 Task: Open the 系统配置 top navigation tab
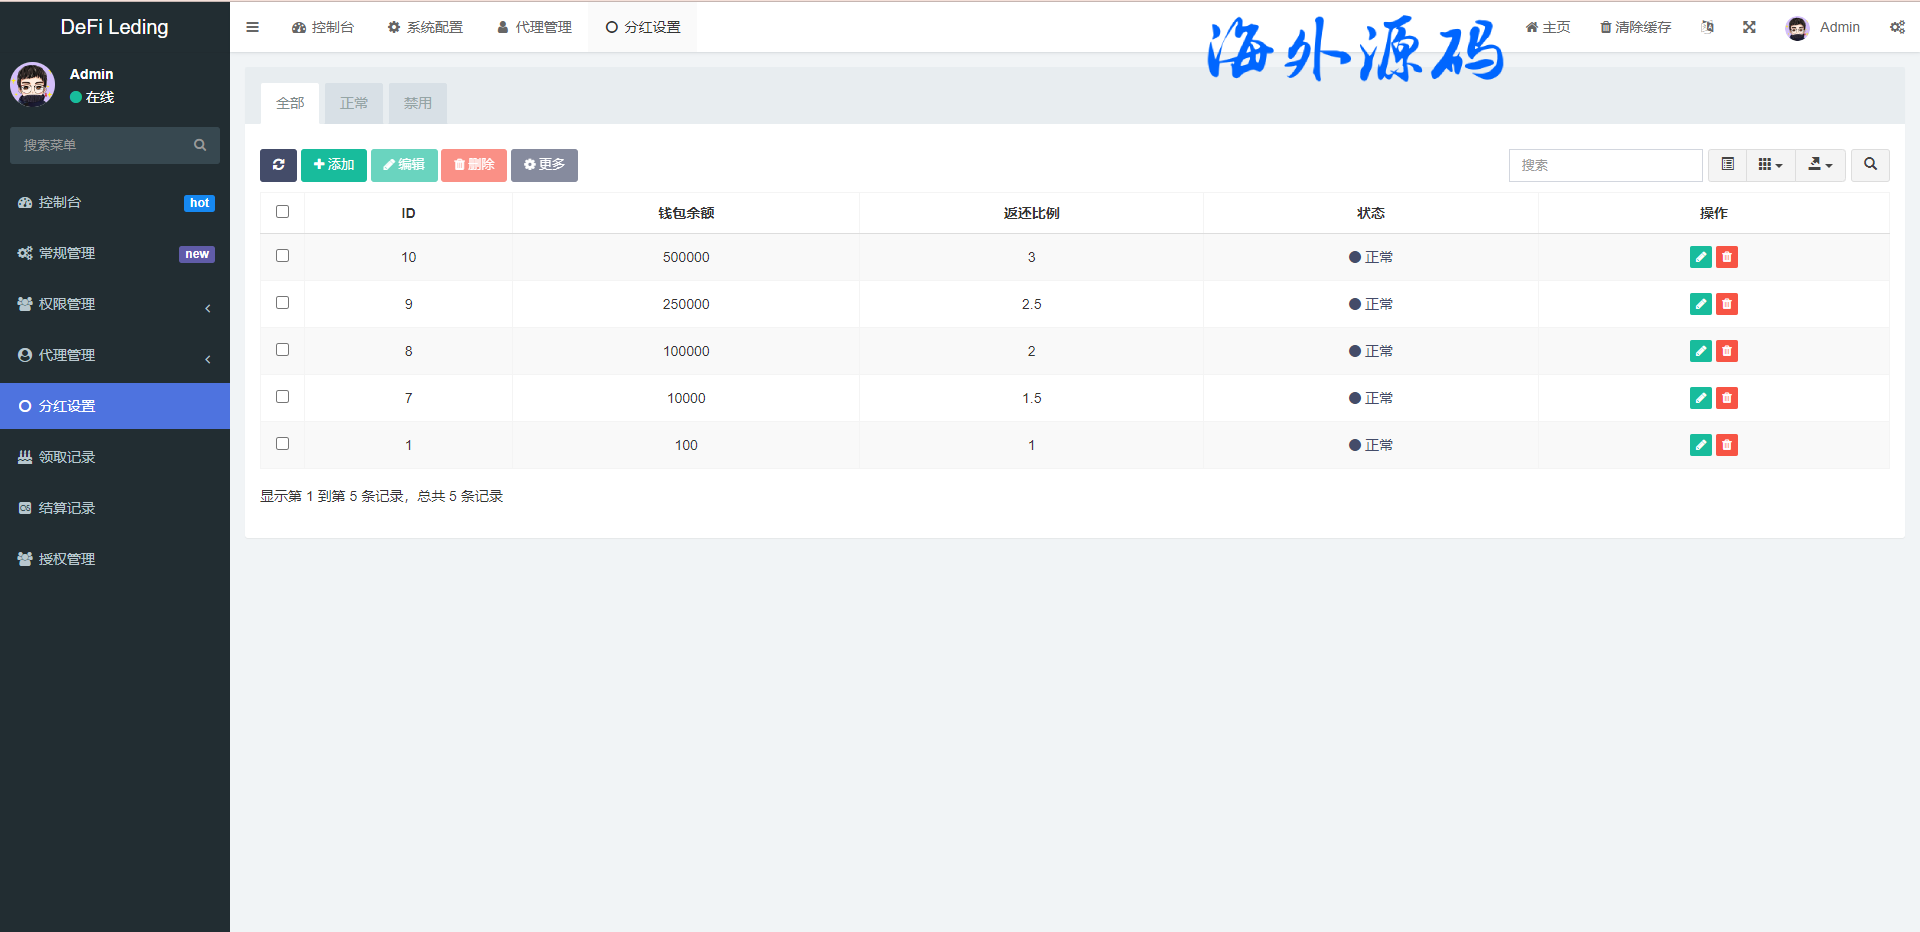(x=425, y=27)
